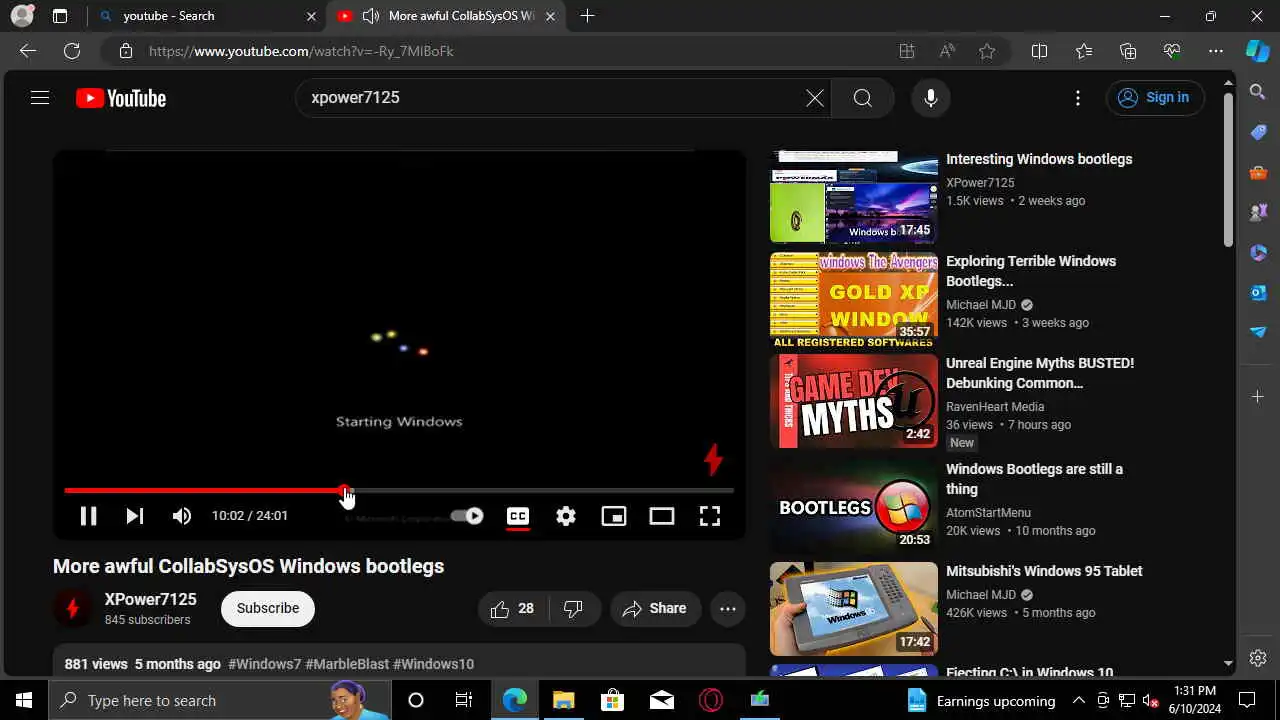Open Mitsubishi's Windows 95 Tablet thumbnail
This screenshot has height=720, width=1280.
[854, 609]
